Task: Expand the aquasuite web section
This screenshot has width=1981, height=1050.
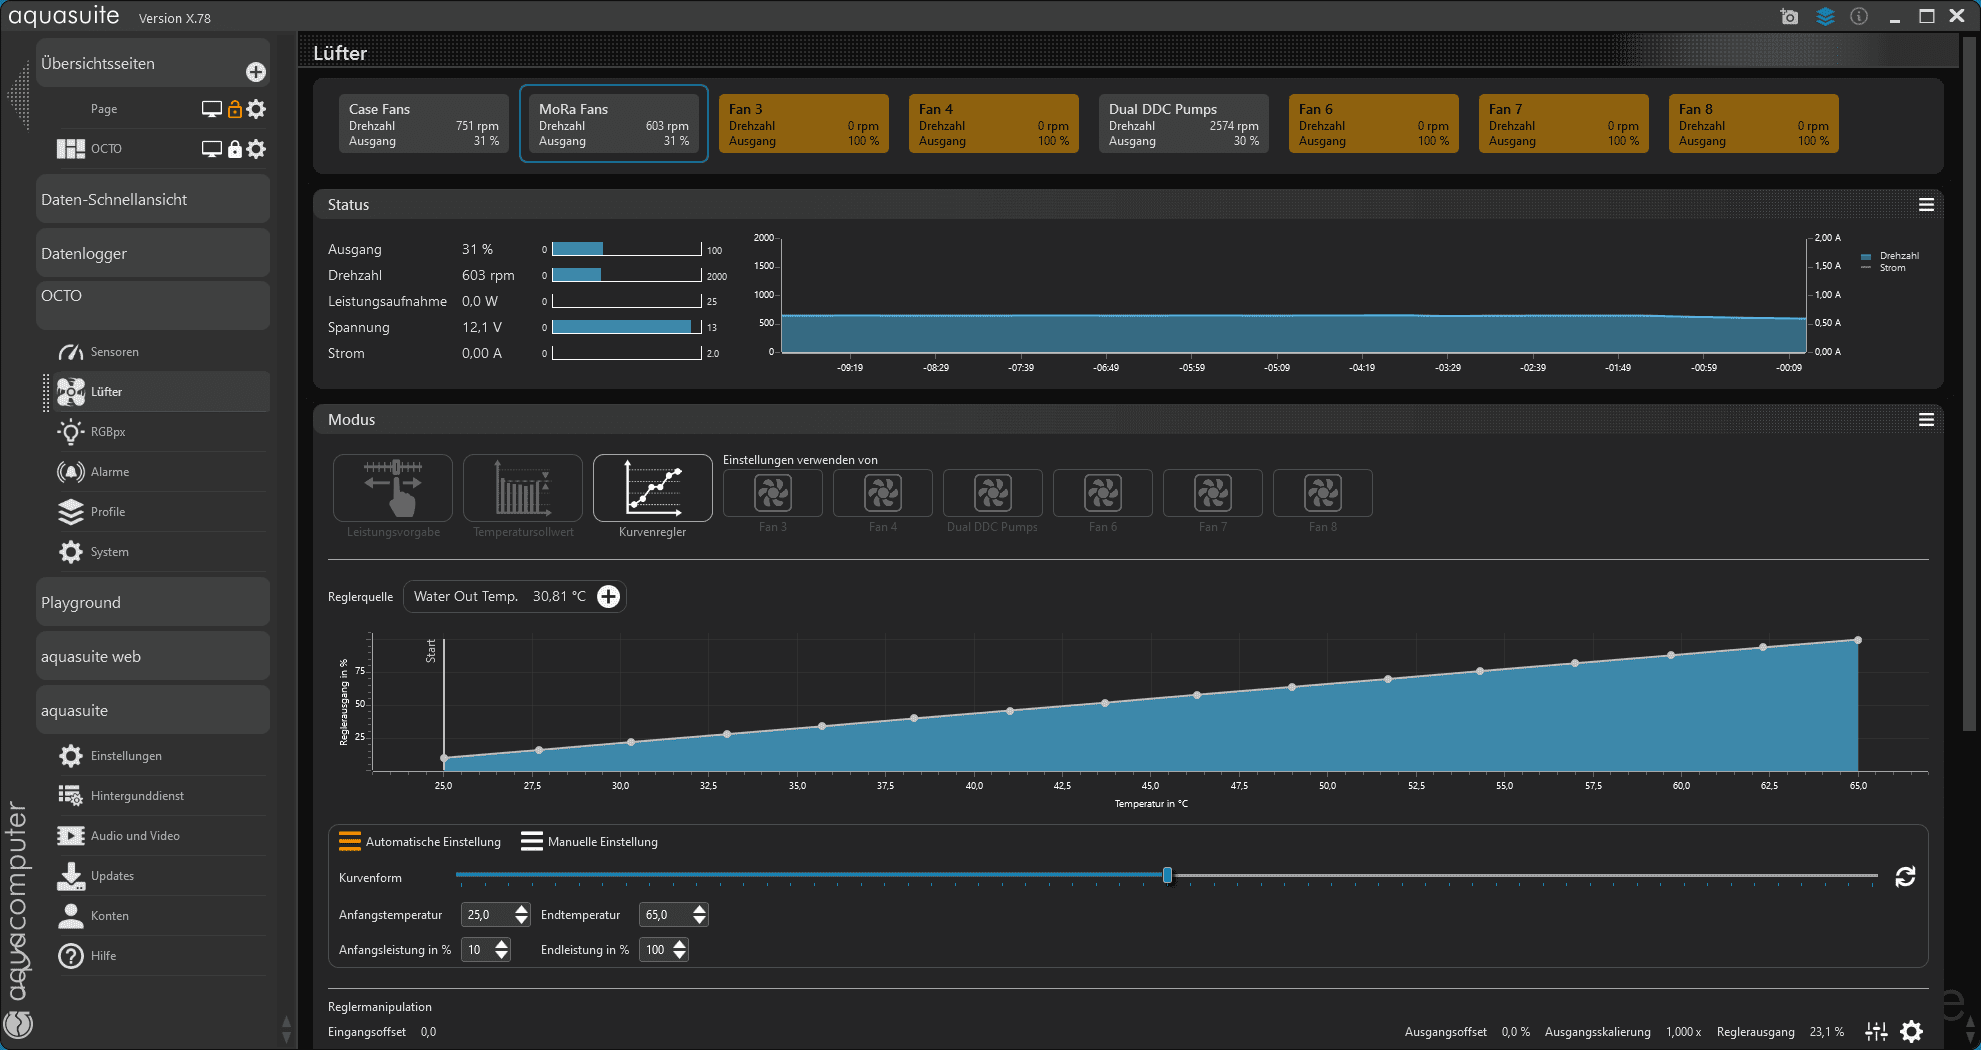Action: pos(153,656)
